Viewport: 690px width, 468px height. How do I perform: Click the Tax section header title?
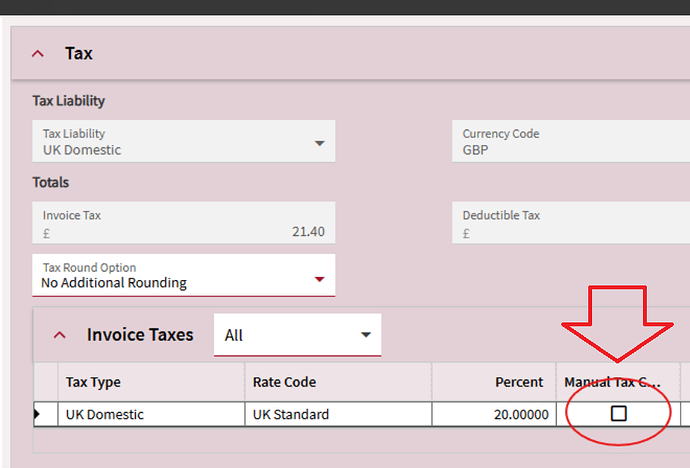(79, 54)
